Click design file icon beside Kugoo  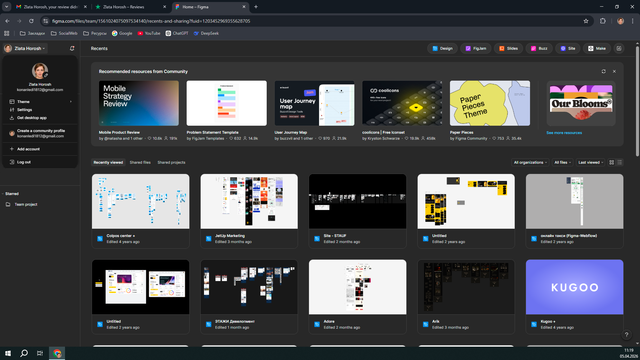534,324
